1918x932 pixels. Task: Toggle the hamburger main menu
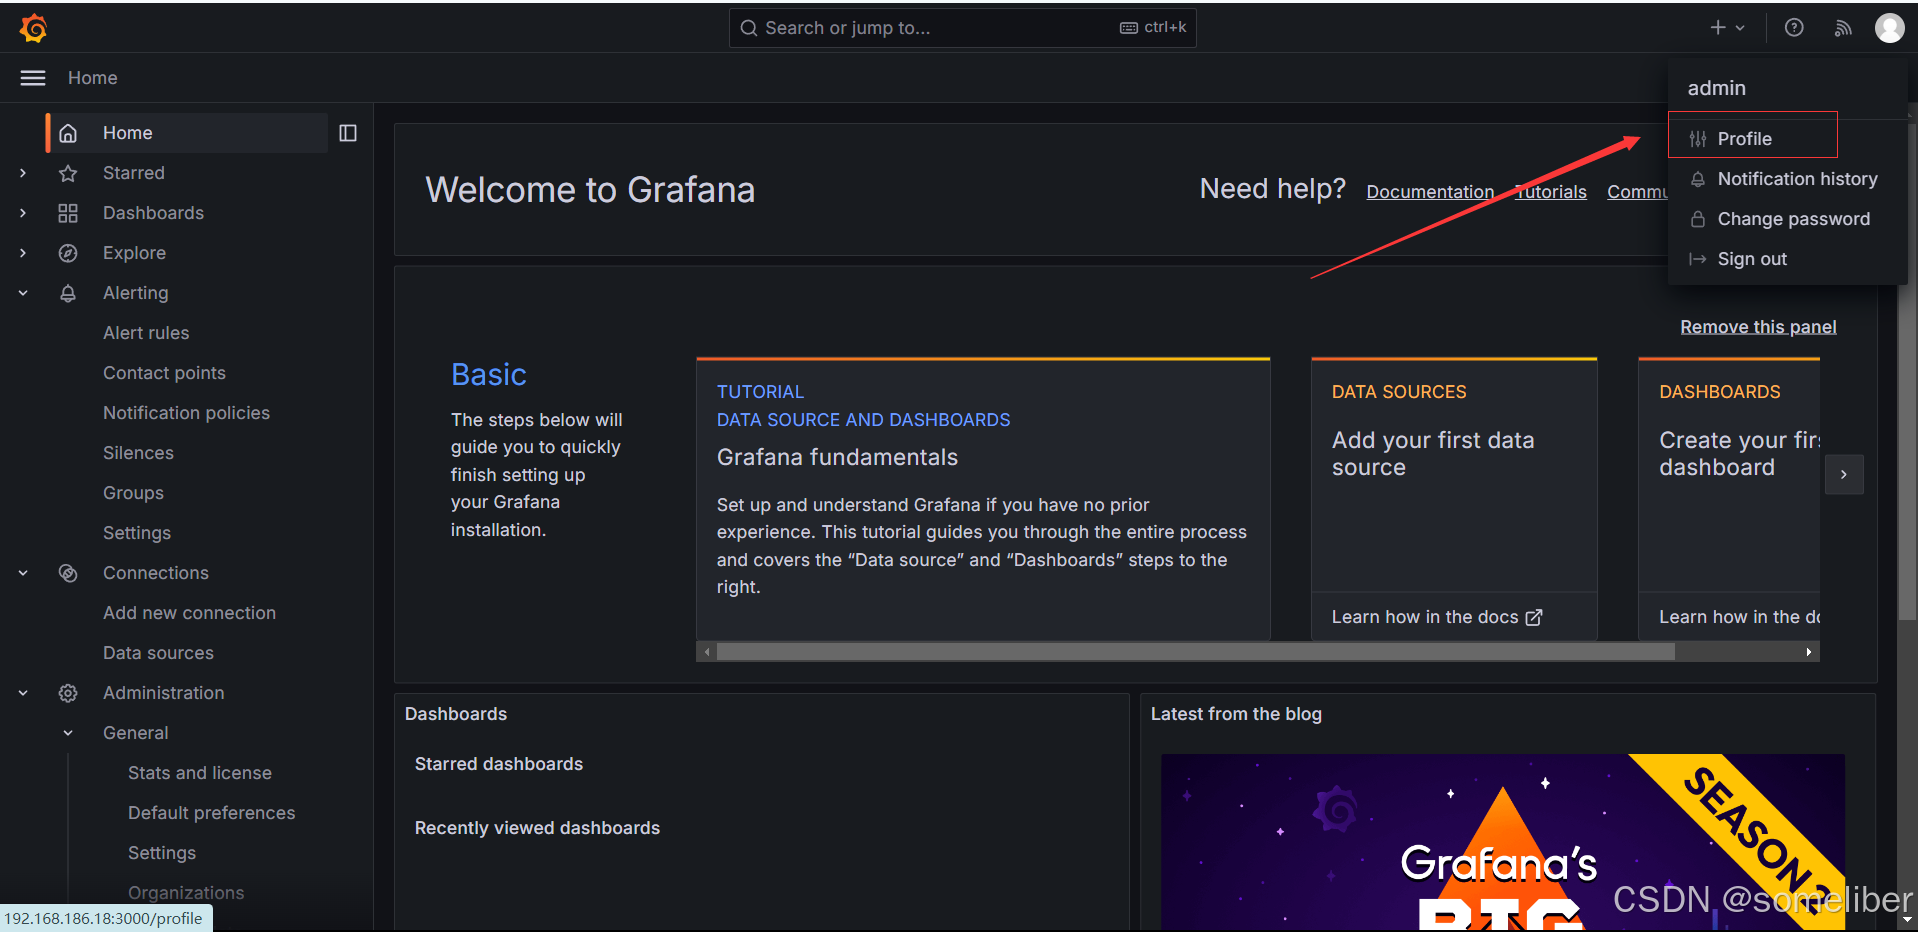(x=33, y=78)
